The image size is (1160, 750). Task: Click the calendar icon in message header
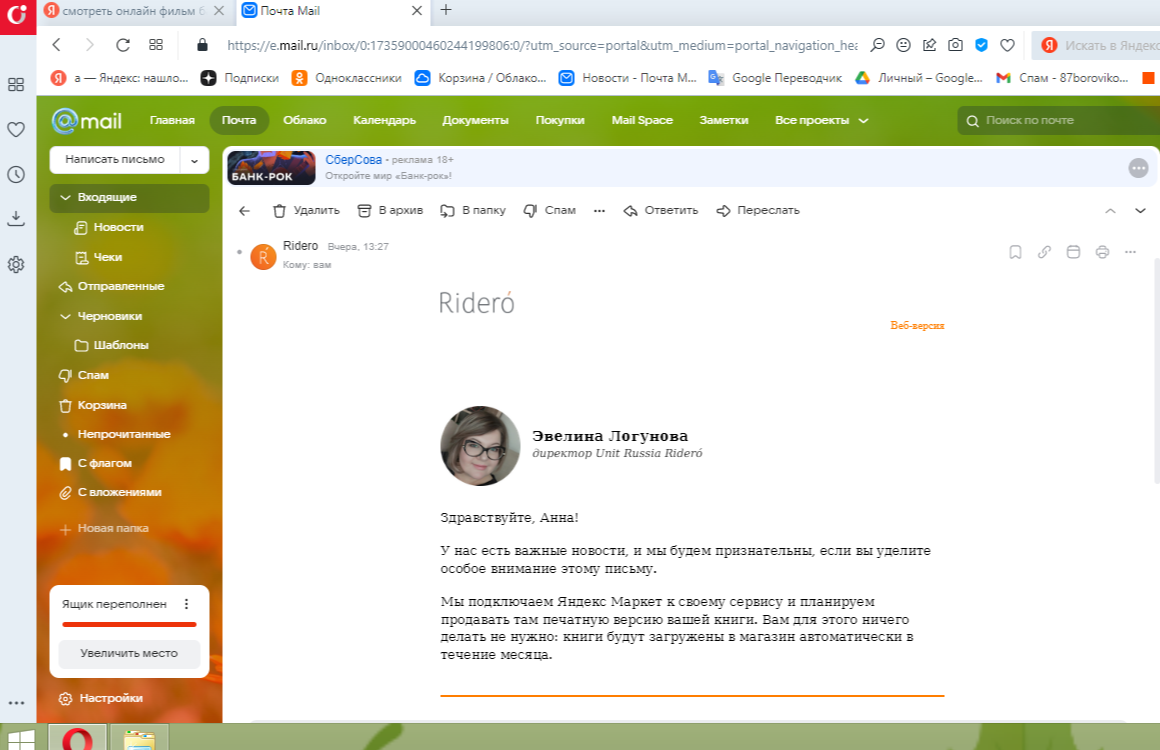pyautogui.click(x=1073, y=252)
